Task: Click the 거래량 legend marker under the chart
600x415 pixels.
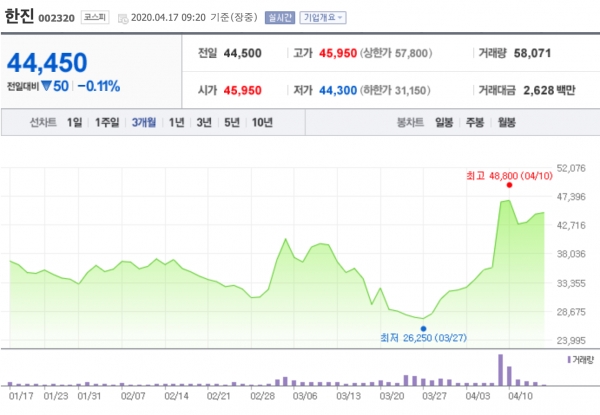Action: 569,360
